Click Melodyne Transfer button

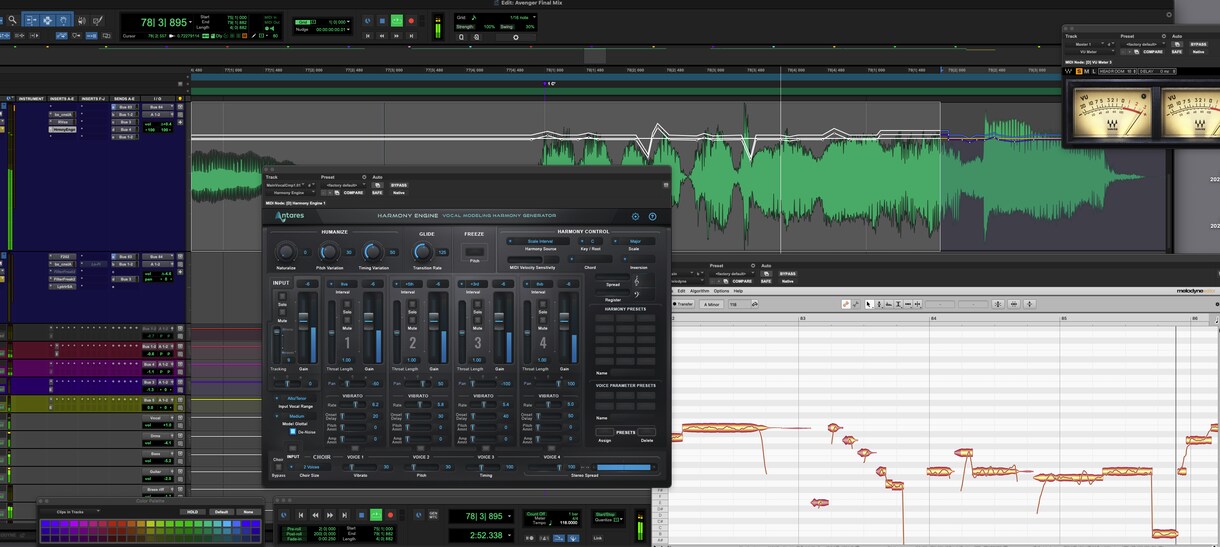683,304
